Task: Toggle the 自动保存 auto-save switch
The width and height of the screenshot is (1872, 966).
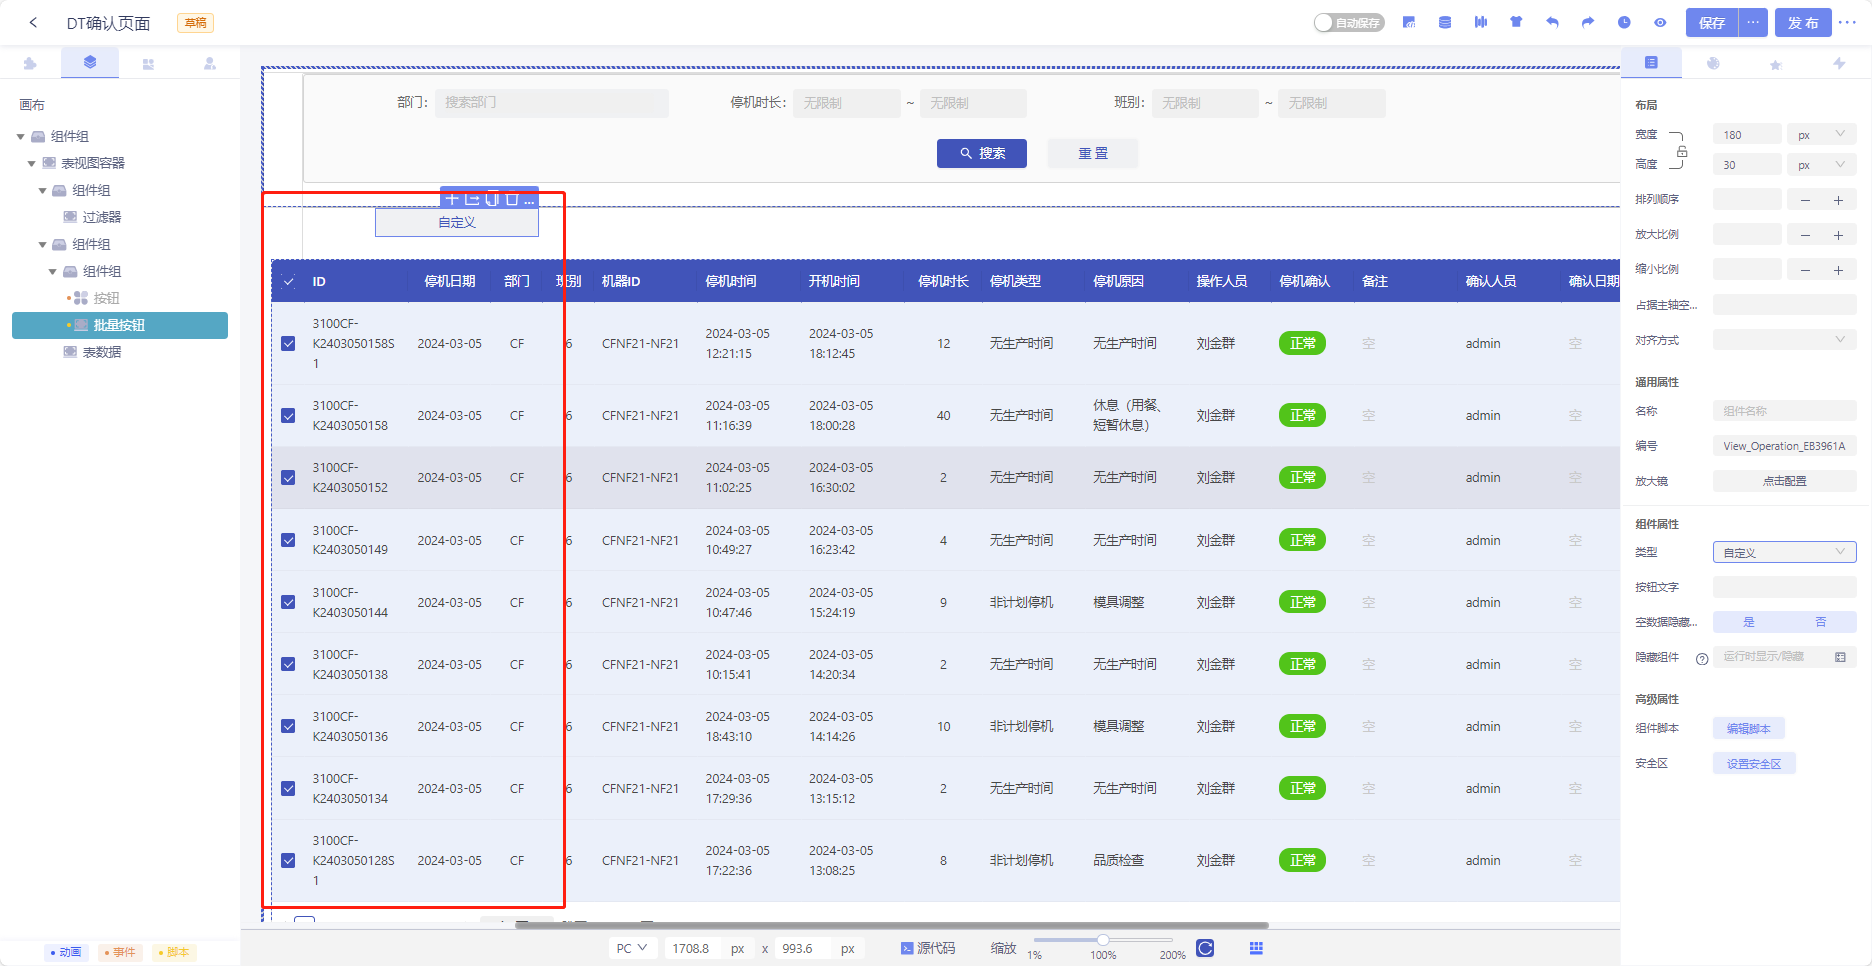Action: coord(1349,22)
